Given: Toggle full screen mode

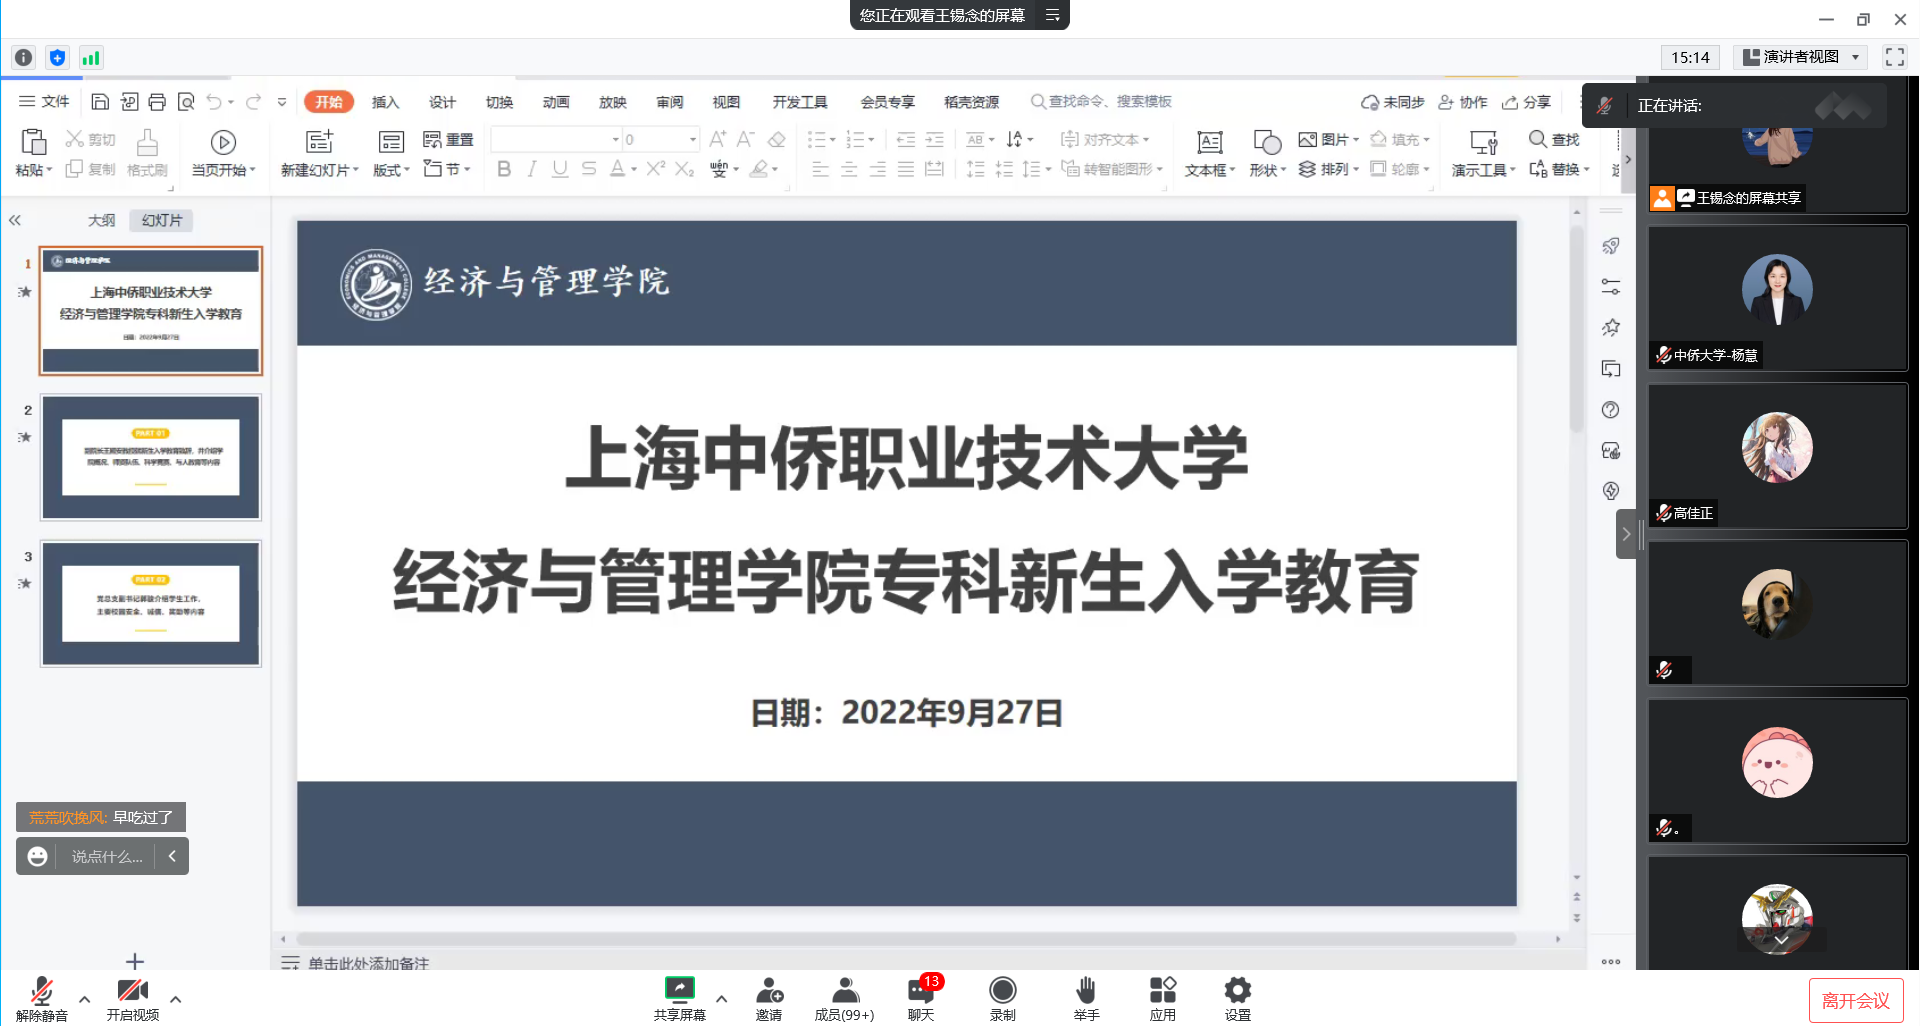Looking at the screenshot, I should (x=1894, y=57).
